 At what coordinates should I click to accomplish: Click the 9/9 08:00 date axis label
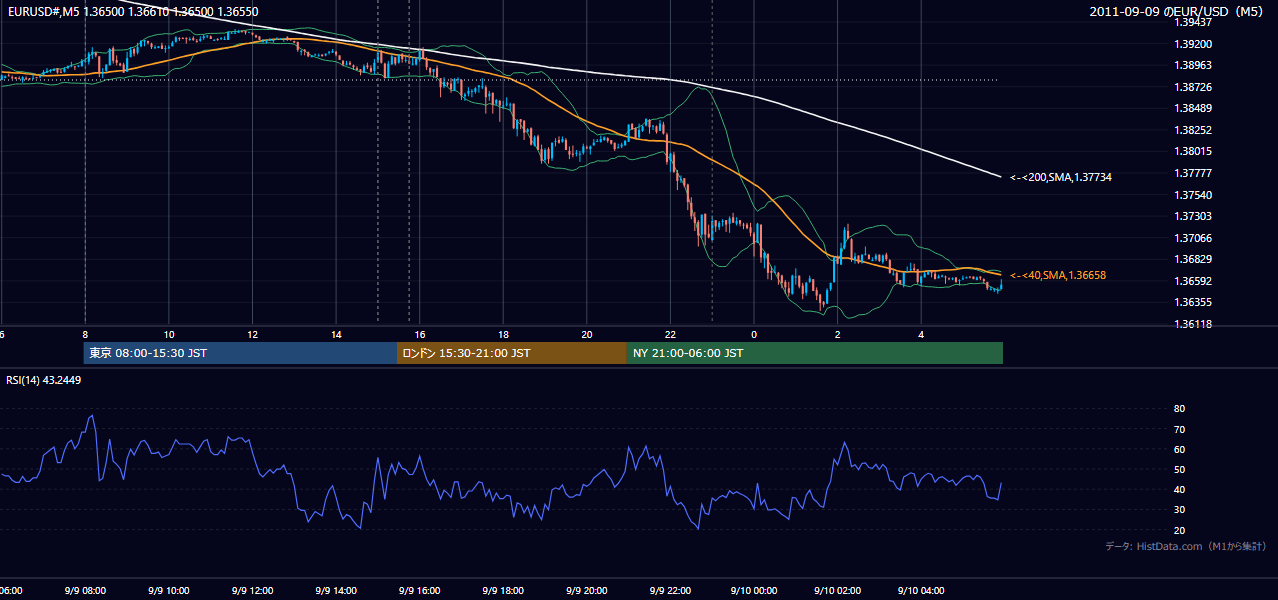point(85,590)
